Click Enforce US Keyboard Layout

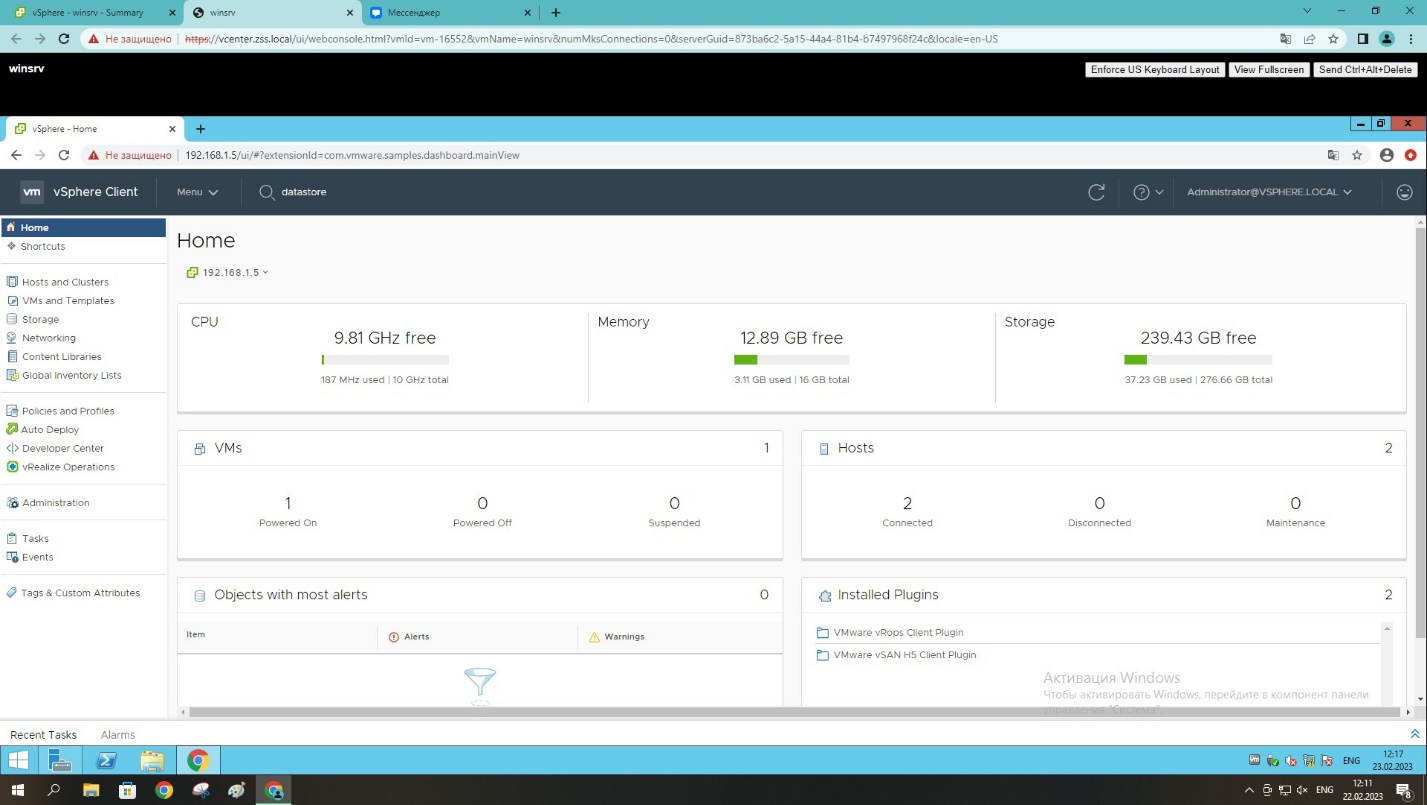[1155, 70]
